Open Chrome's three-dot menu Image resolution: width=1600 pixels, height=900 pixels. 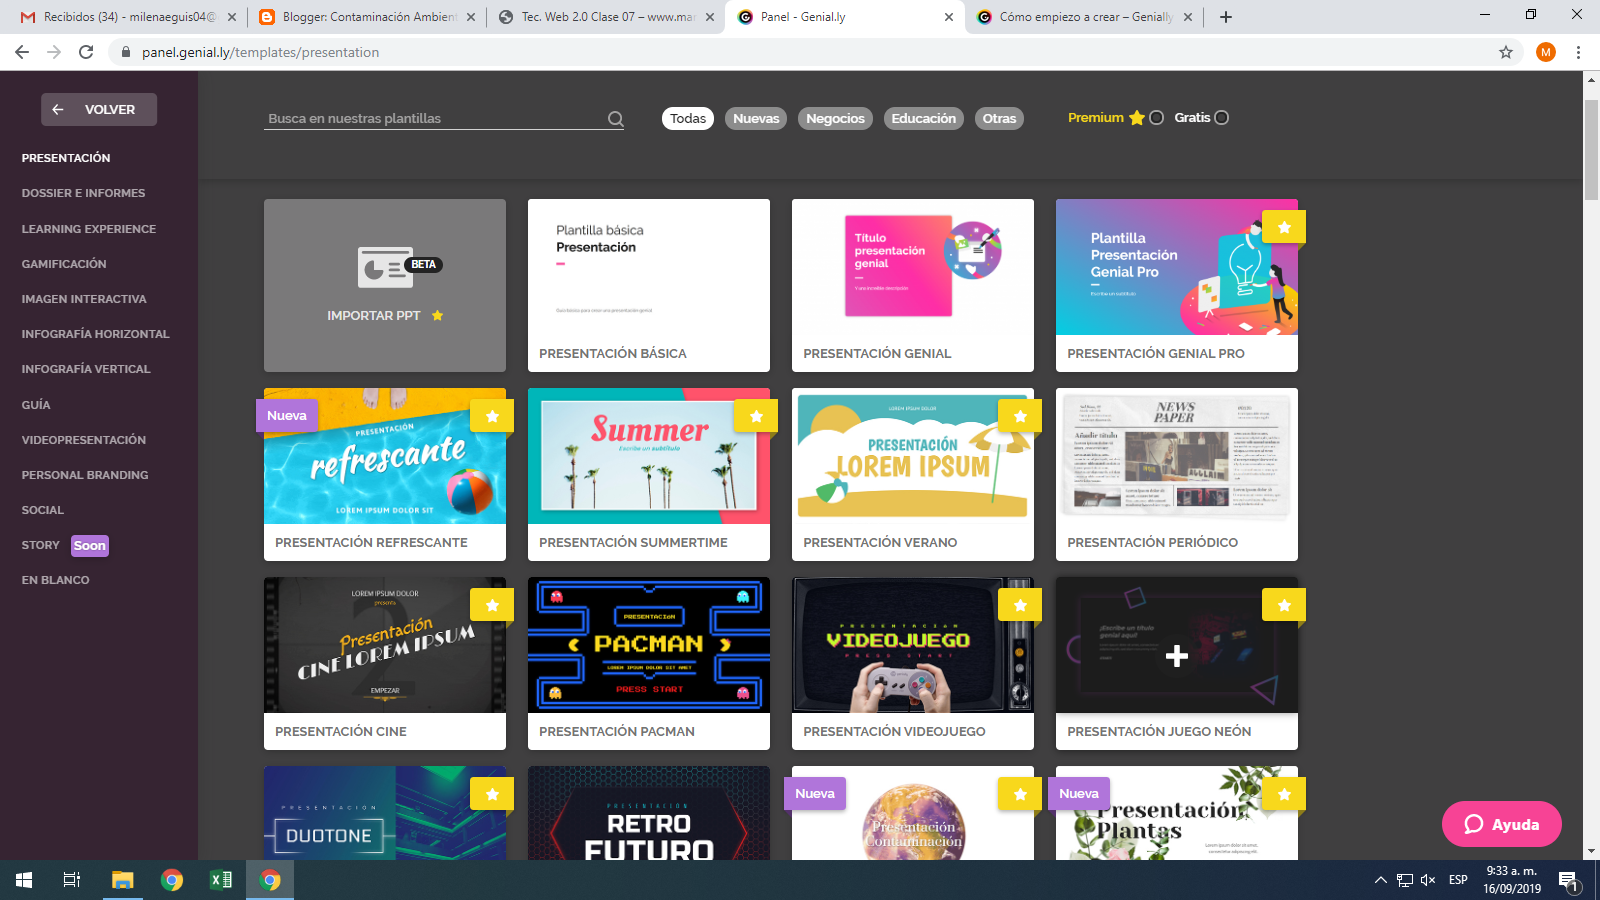1579,52
